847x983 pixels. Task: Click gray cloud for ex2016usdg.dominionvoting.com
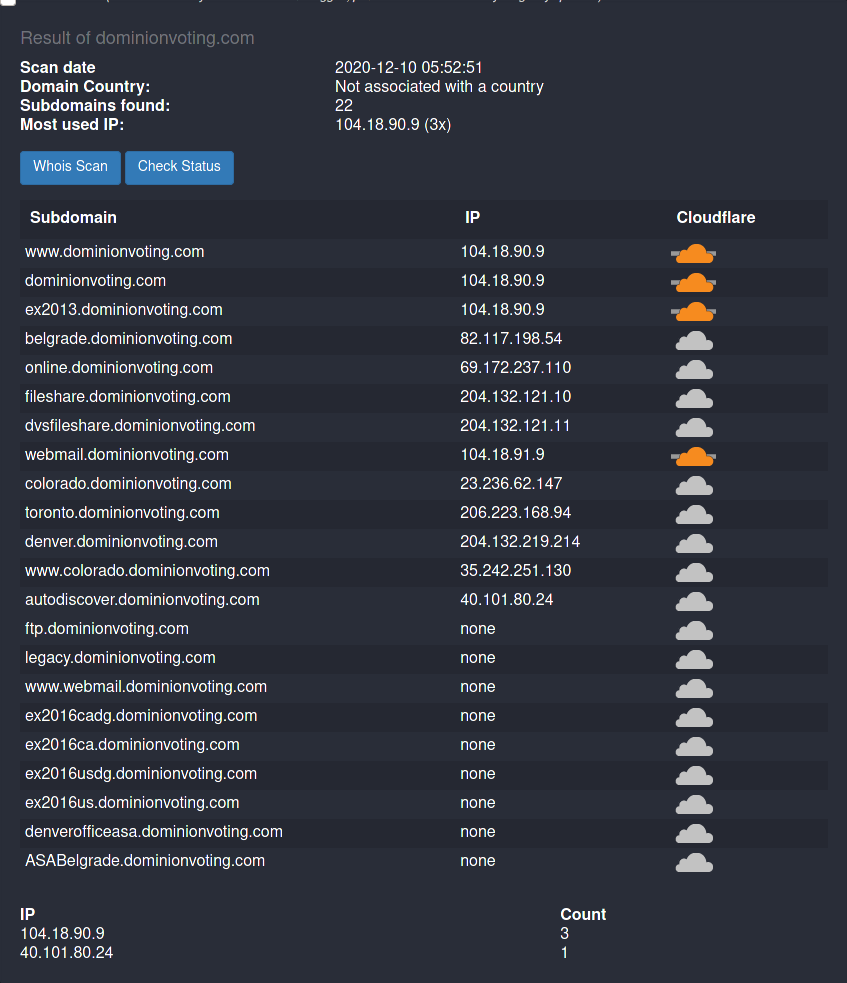point(694,775)
